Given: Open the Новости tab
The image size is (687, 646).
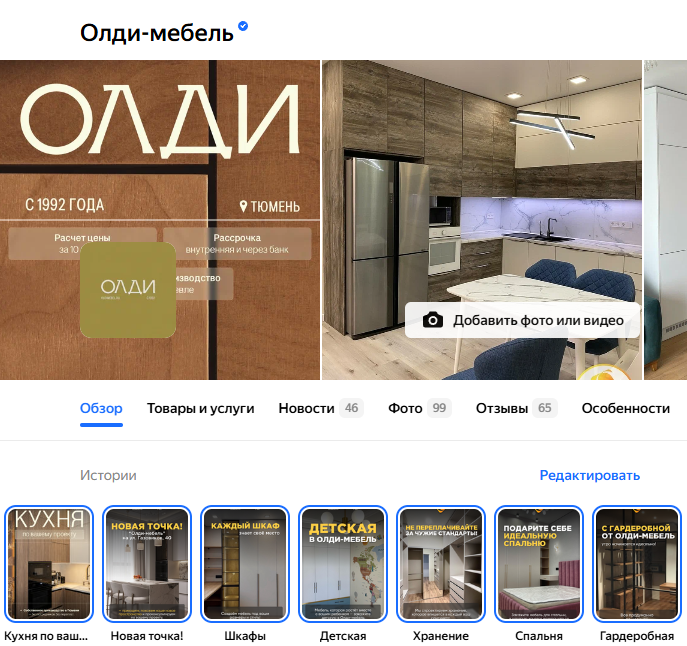Looking at the screenshot, I should point(321,408).
